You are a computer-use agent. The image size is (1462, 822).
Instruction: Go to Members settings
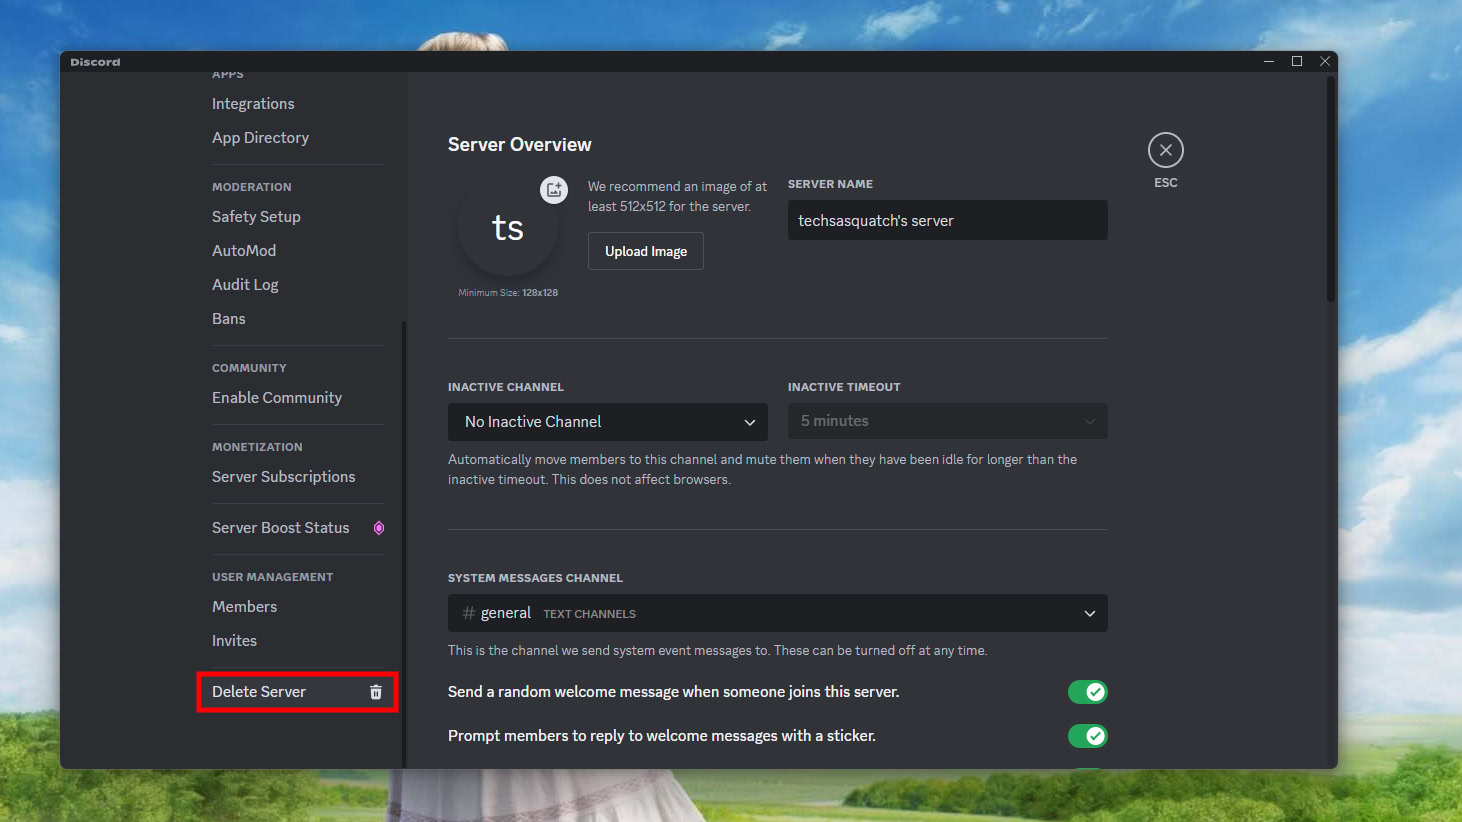click(x=244, y=607)
